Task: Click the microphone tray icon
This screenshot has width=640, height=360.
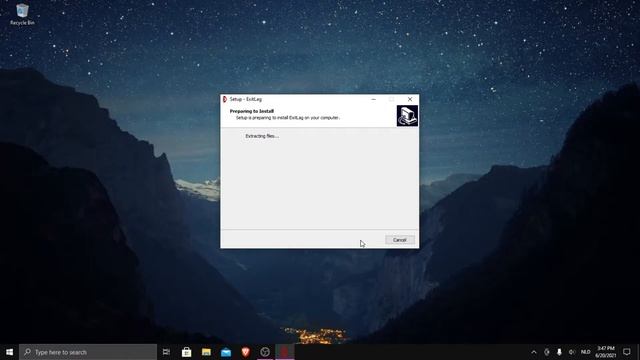Action: click(x=559, y=352)
